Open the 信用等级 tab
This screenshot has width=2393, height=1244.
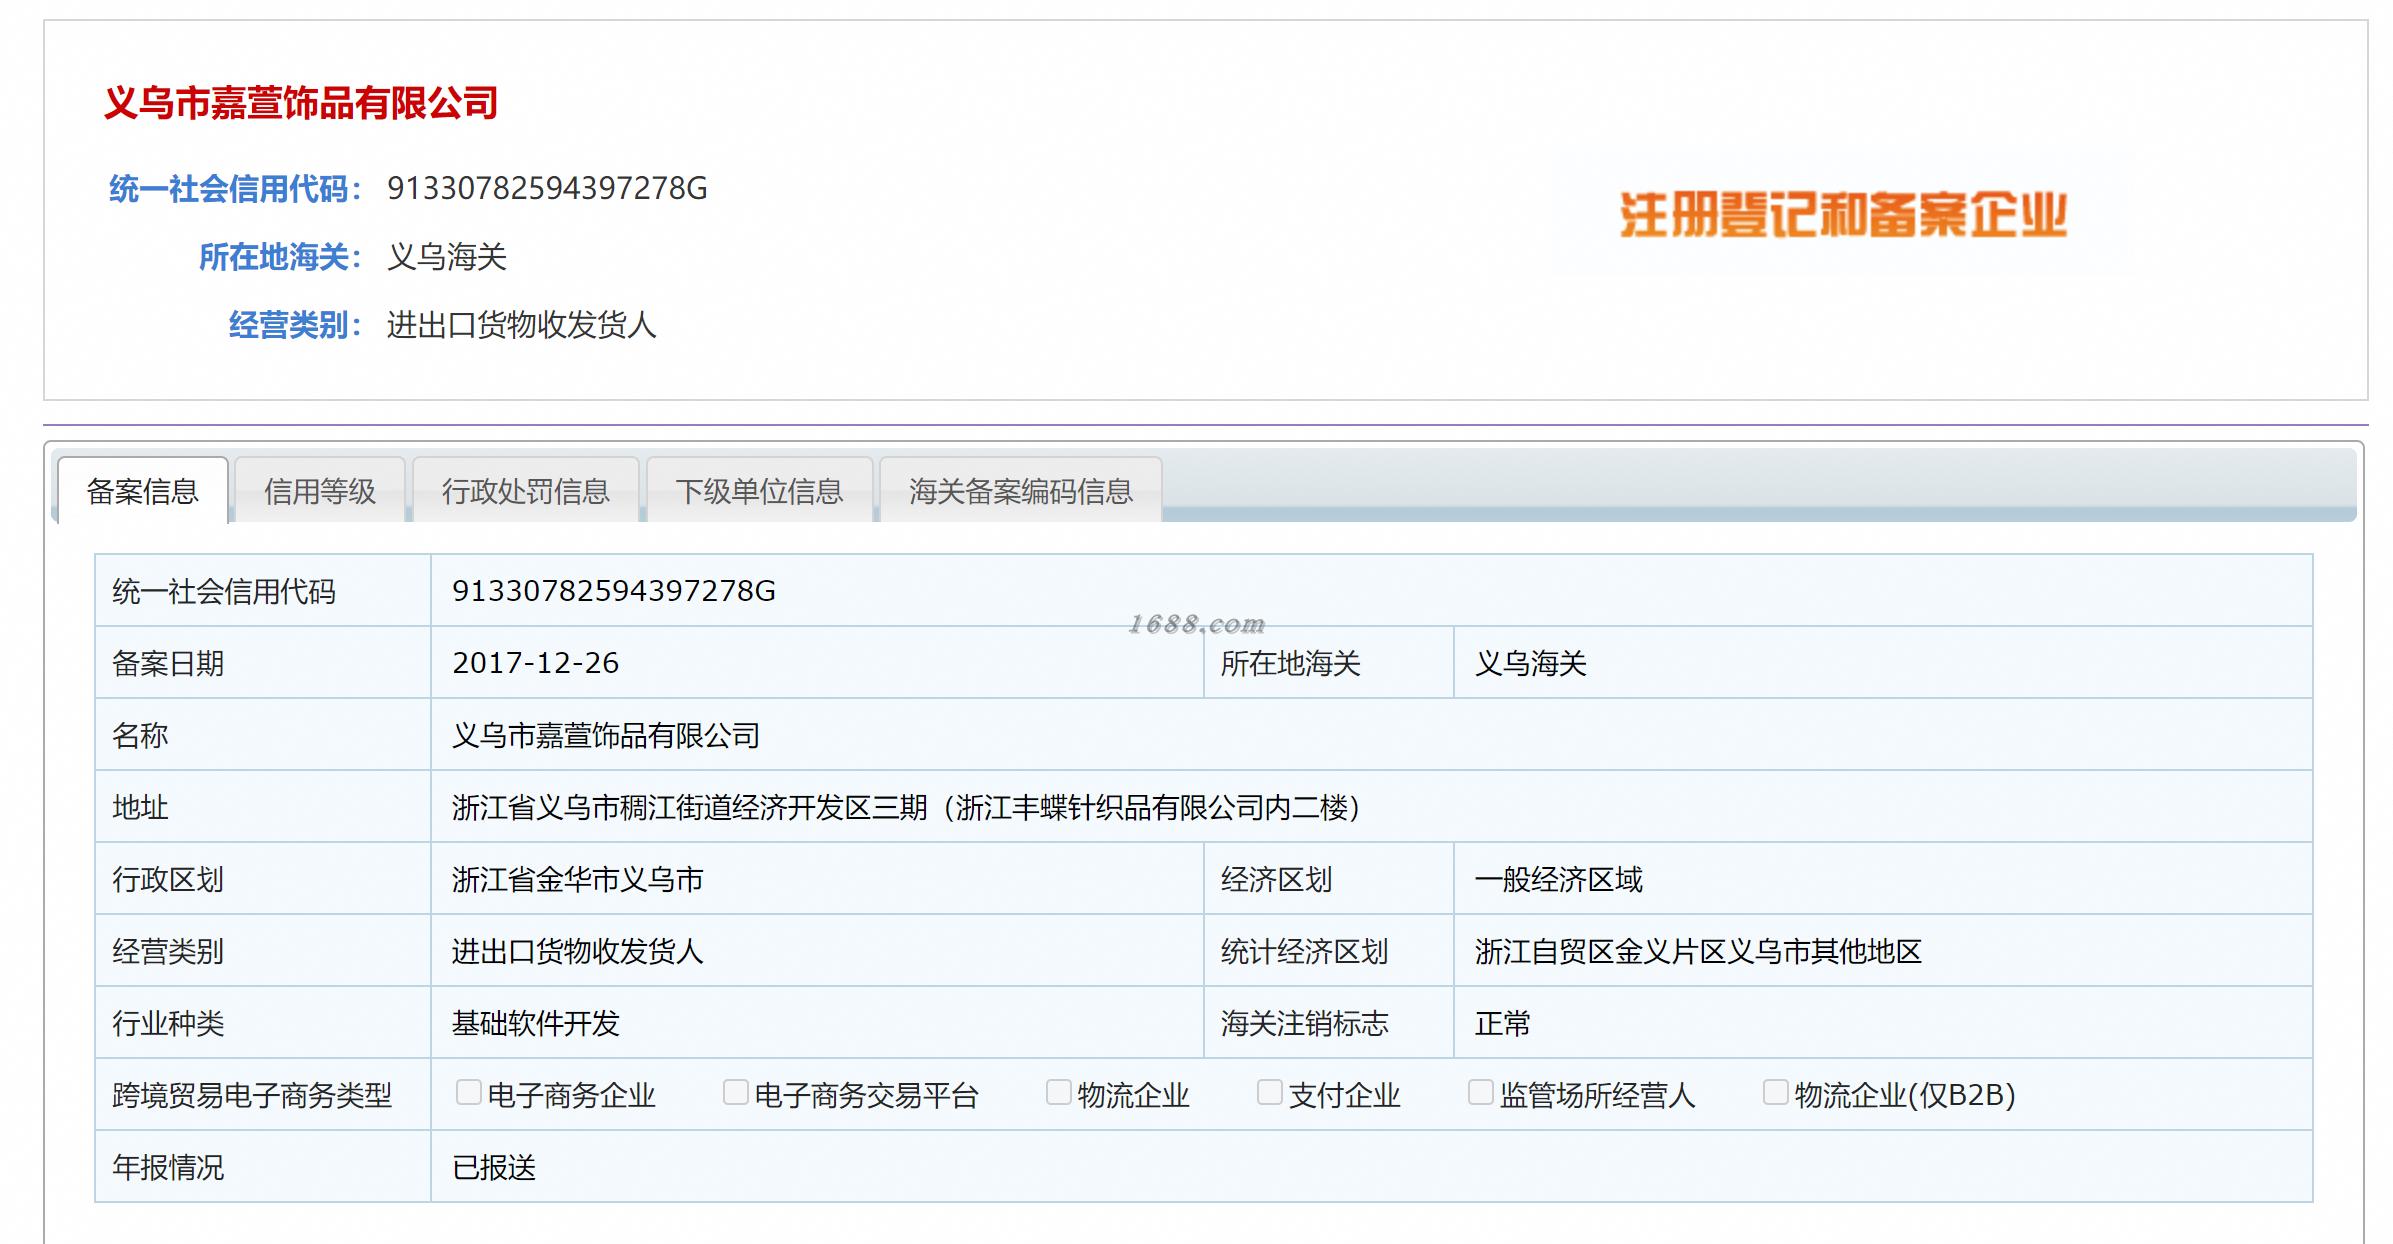pyautogui.click(x=320, y=491)
